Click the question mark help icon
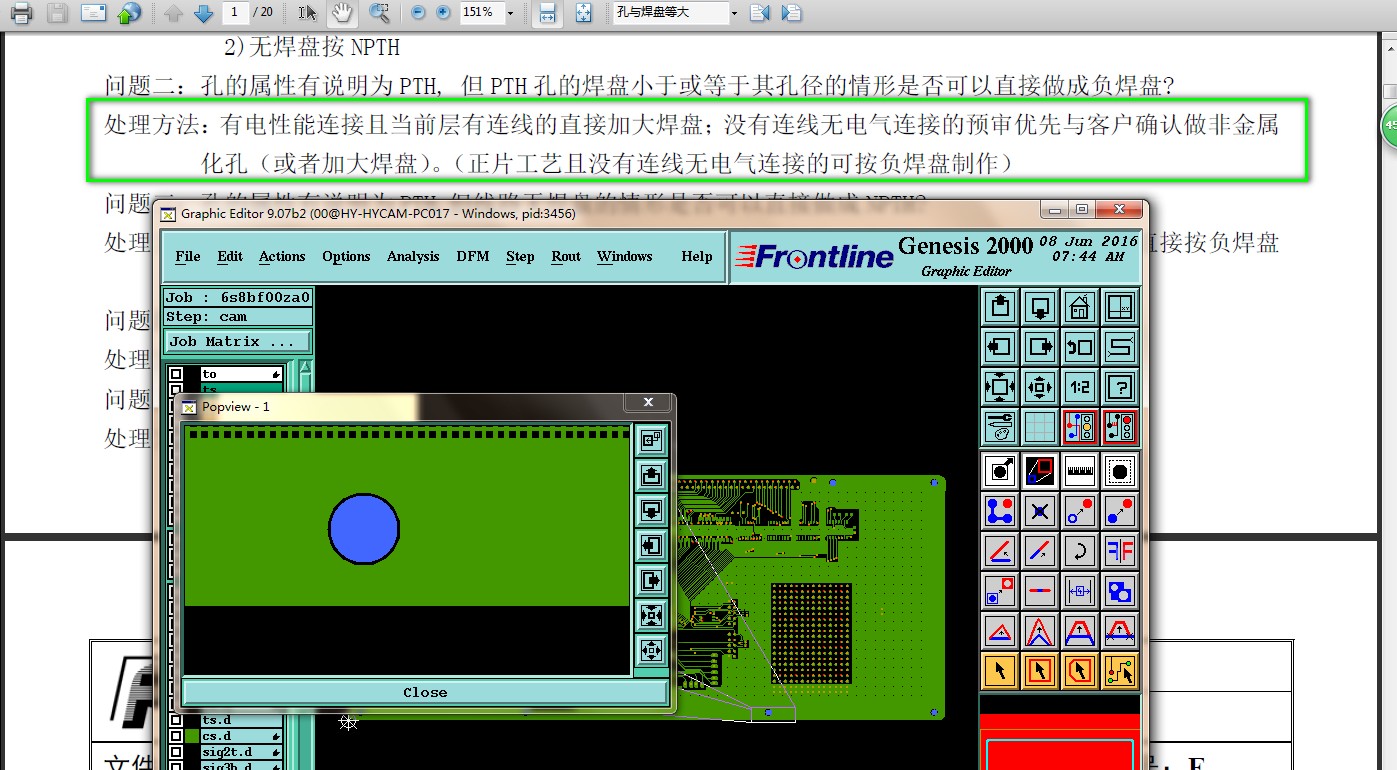The width and height of the screenshot is (1397, 770). (x=1120, y=387)
